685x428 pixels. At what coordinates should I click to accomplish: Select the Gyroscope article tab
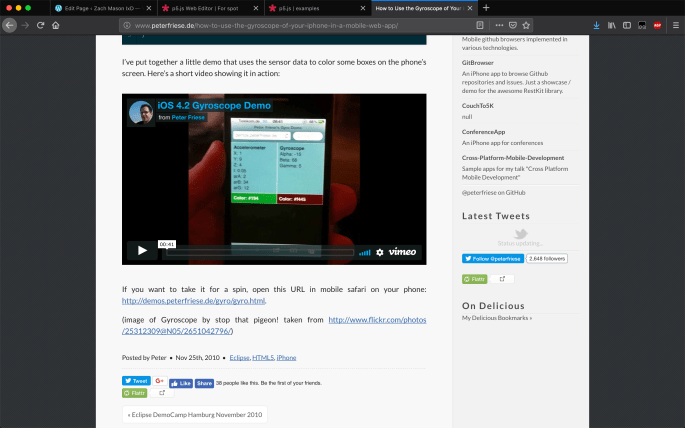[x=424, y=8]
